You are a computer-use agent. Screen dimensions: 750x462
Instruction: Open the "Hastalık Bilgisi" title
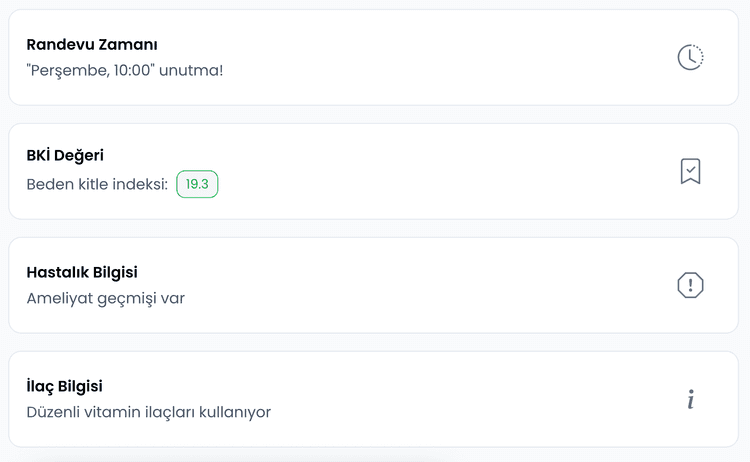click(x=82, y=272)
